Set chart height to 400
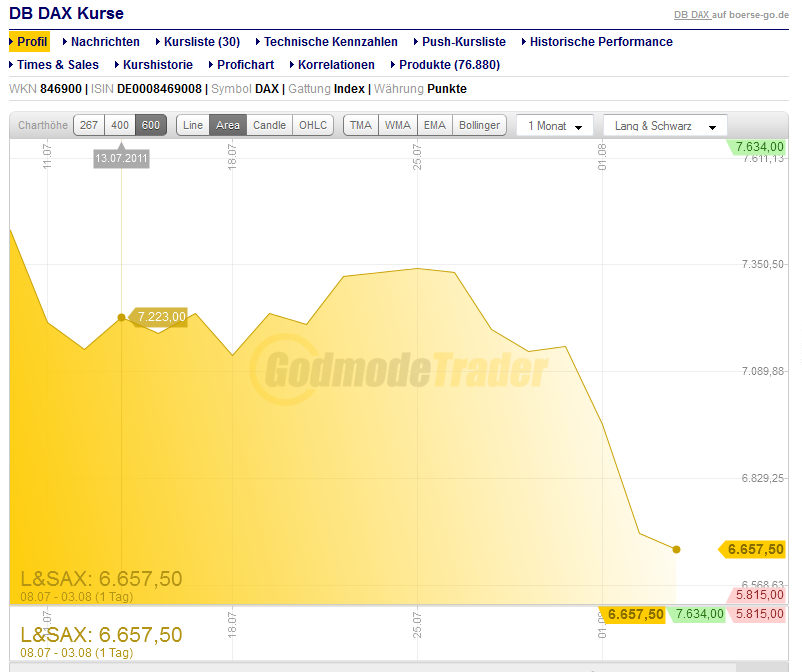 tap(120, 125)
